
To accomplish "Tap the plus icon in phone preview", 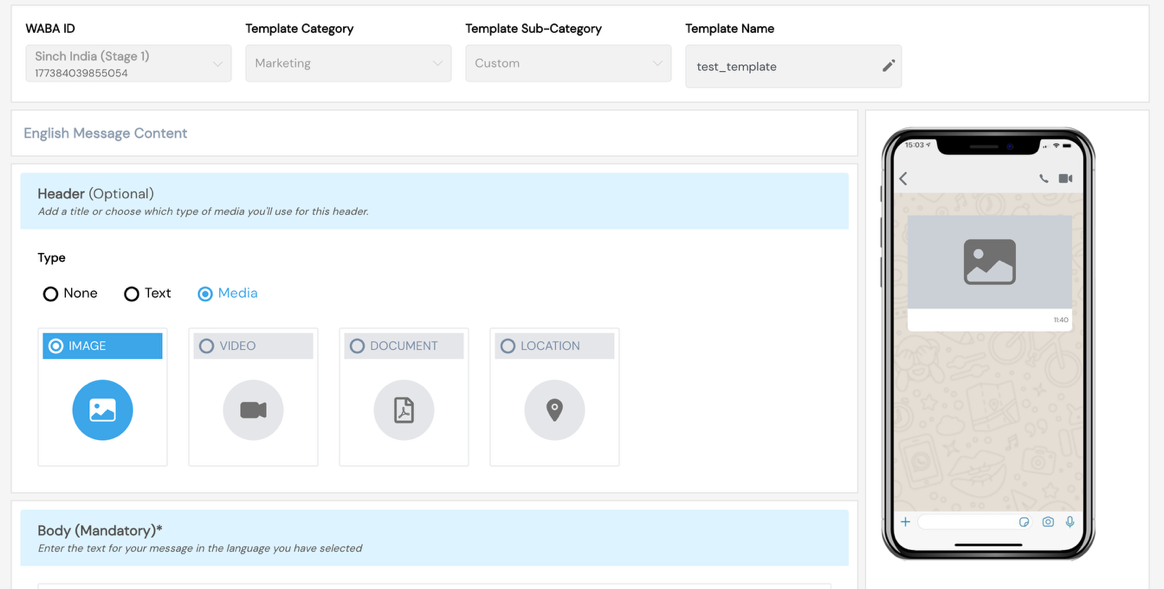I will click(906, 521).
